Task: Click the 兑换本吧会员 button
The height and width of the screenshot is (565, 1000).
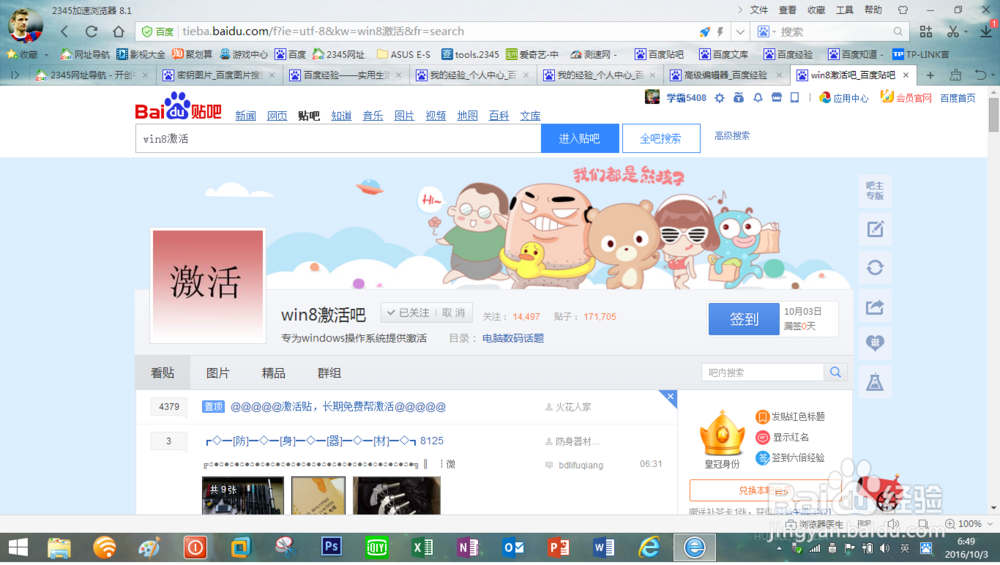Action: click(x=765, y=490)
